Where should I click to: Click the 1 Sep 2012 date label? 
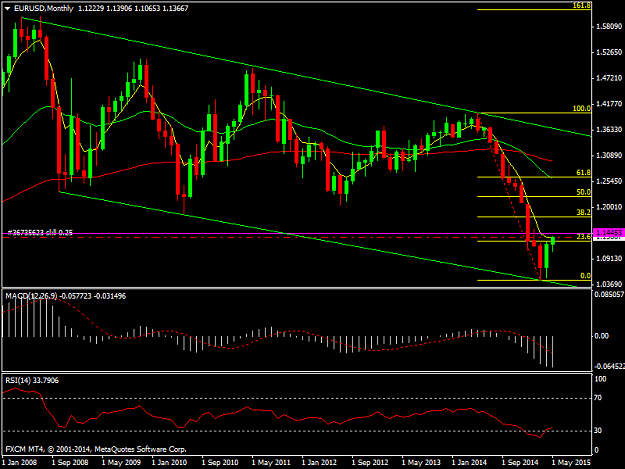[x=370, y=463]
